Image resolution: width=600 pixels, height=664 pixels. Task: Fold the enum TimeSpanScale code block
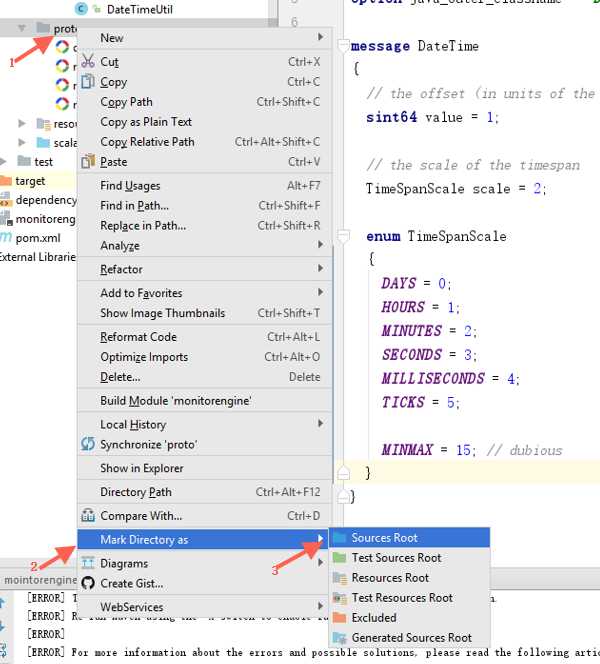344,236
